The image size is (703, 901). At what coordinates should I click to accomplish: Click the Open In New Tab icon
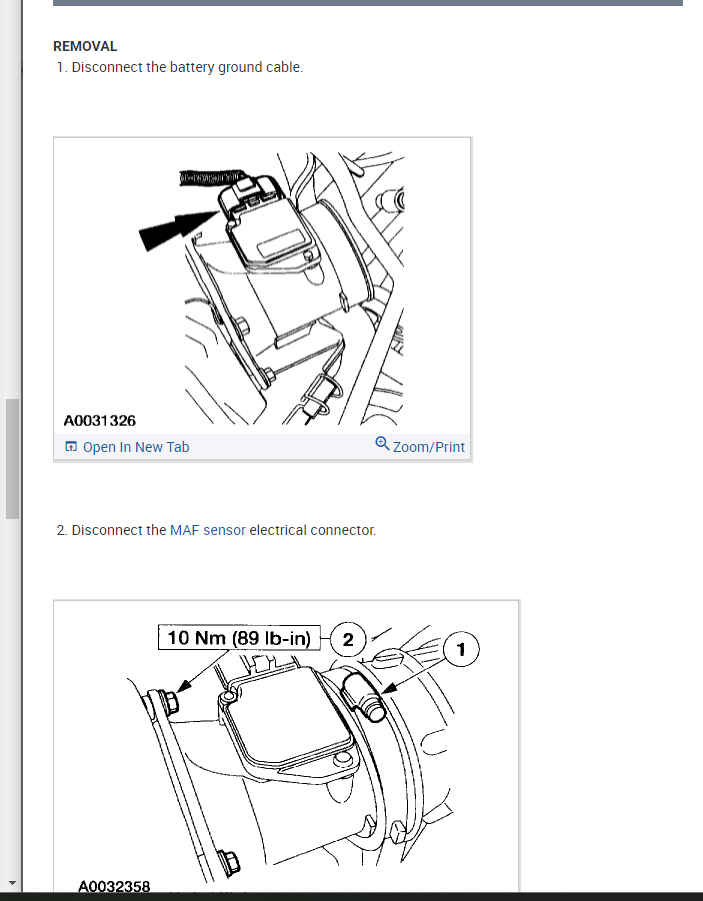point(71,446)
